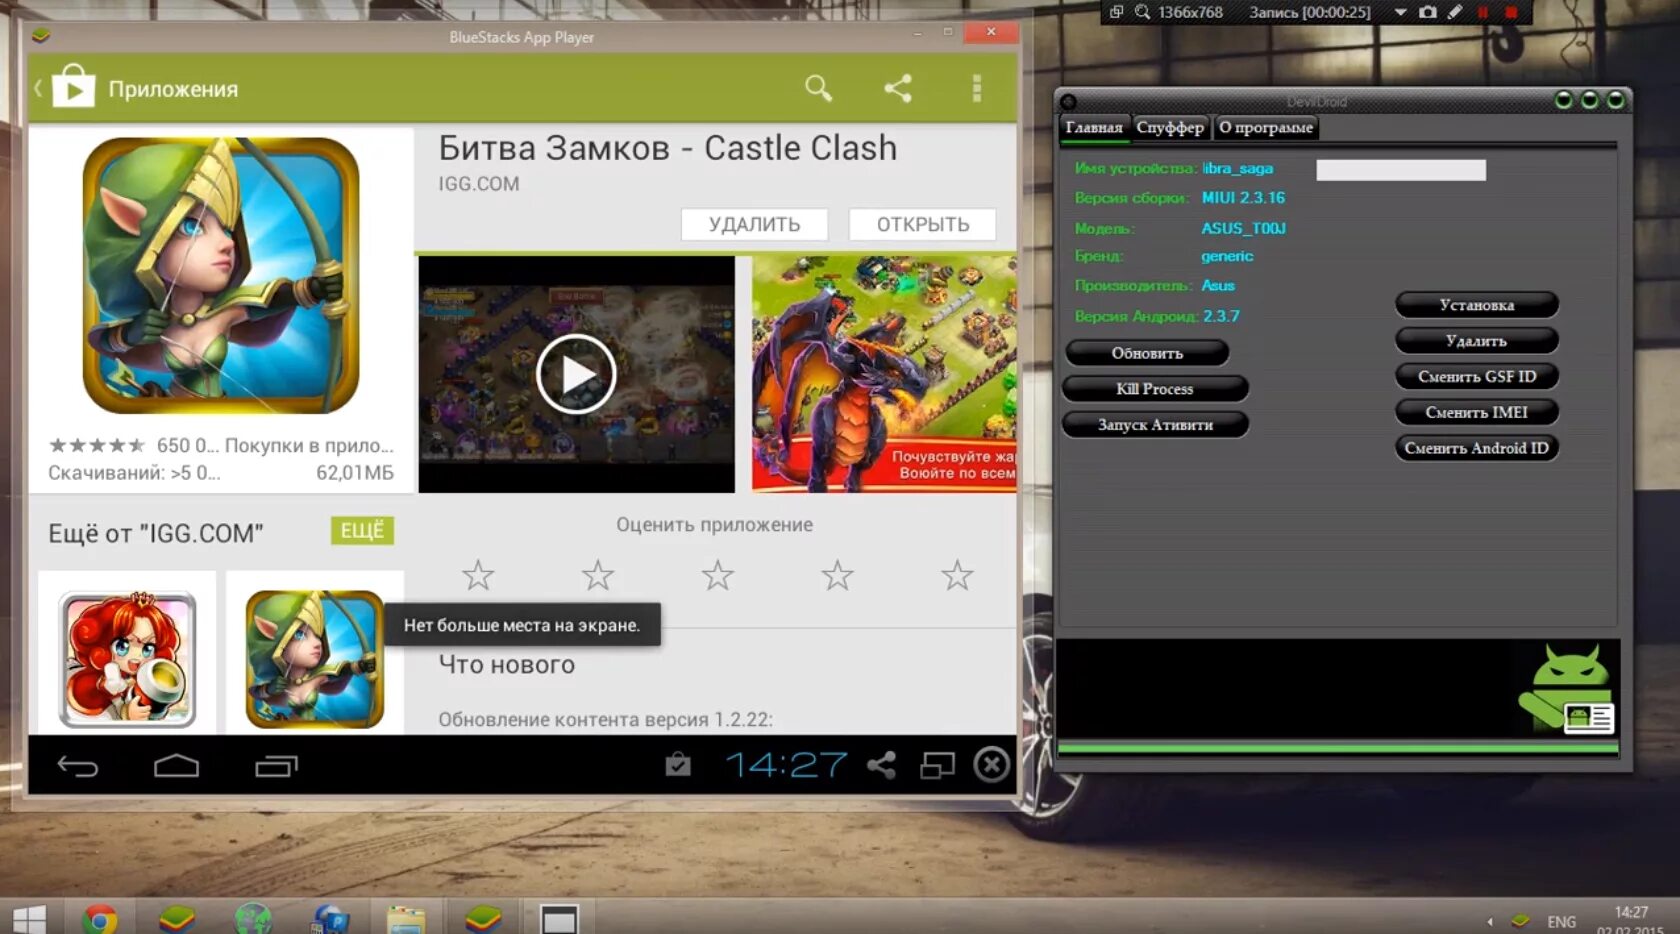Screen dimensions: 1680x934
Task: Click the BlueStacks notification bag icon
Action: coord(678,765)
